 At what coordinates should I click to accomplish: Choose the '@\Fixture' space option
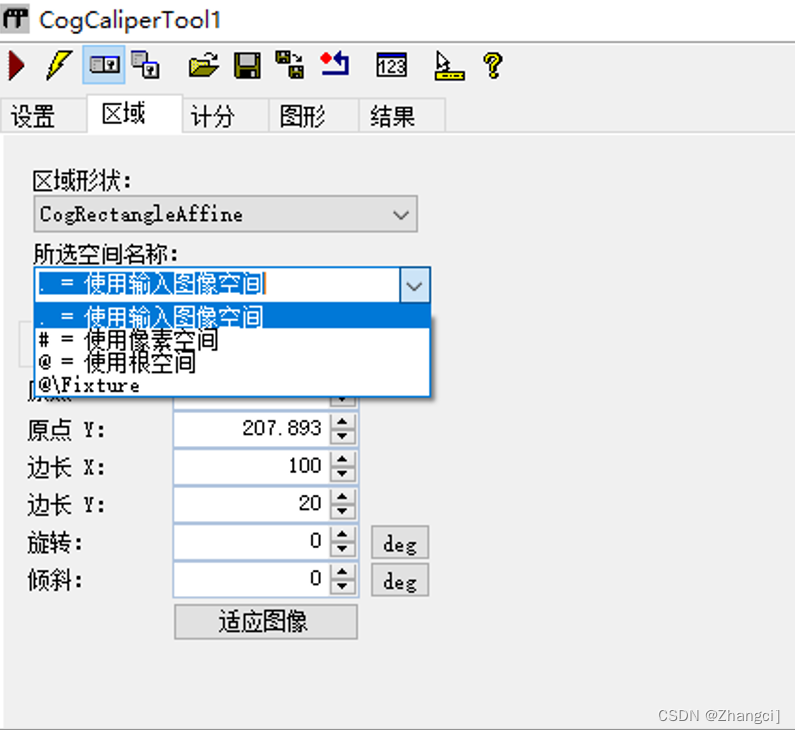pyautogui.click(x=232, y=385)
